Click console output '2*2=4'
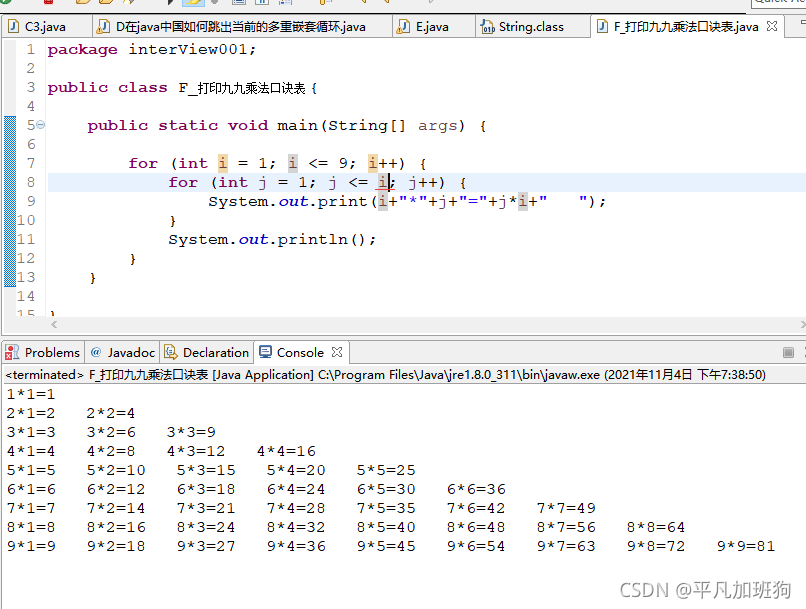Viewport: 806px width, 609px height. pyautogui.click(x=111, y=413)
